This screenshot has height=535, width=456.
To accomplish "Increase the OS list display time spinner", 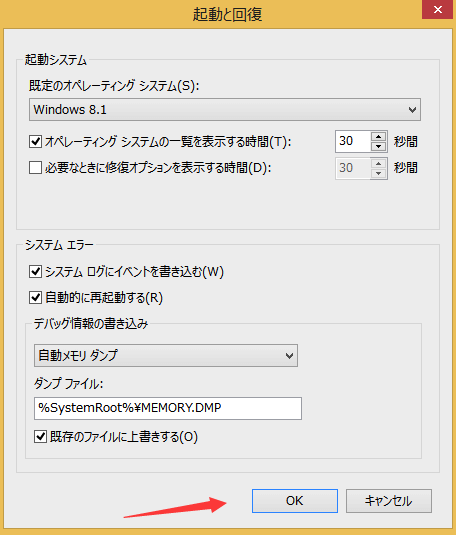I will click(x=378, y=137).
